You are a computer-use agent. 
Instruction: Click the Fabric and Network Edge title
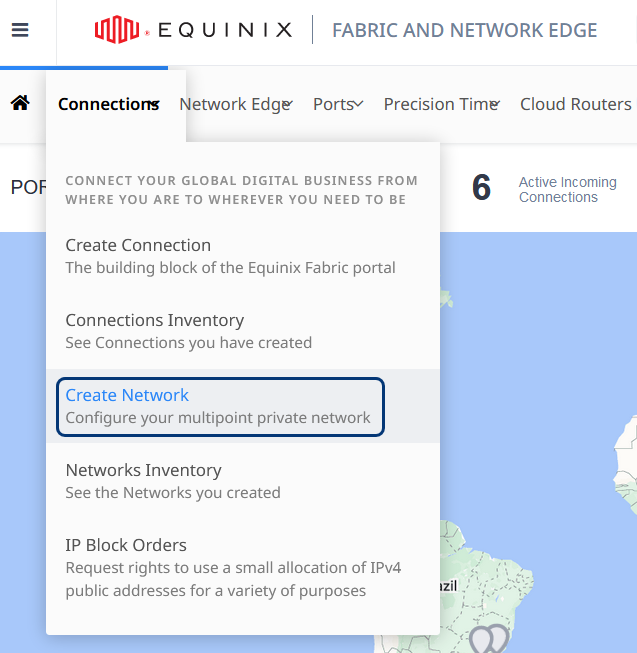[465, 30]
